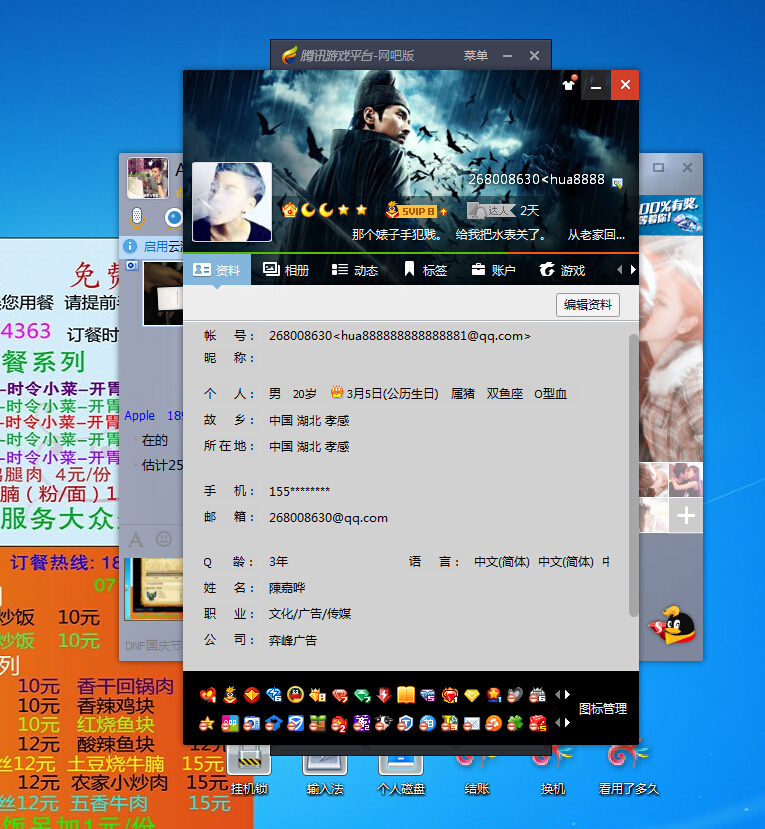
Task: Click the red dice icon numbered 5
Action: (538, 723)
